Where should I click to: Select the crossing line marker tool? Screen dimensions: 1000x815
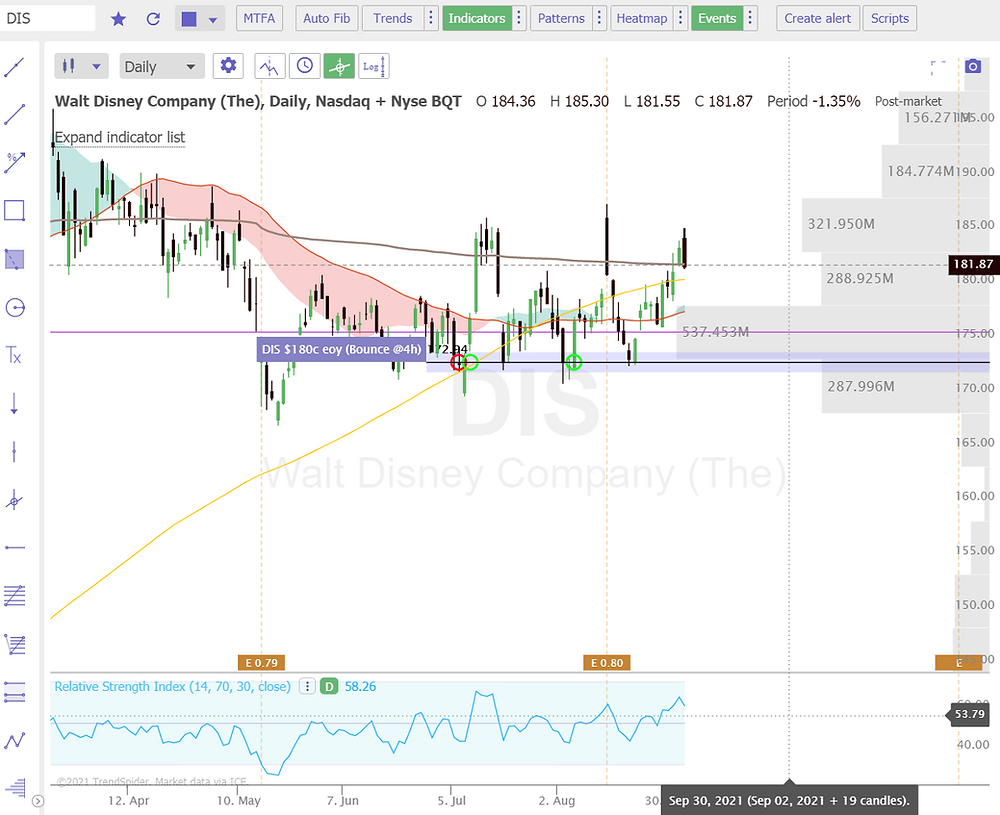pyautogui.click(x=14, y=500)
